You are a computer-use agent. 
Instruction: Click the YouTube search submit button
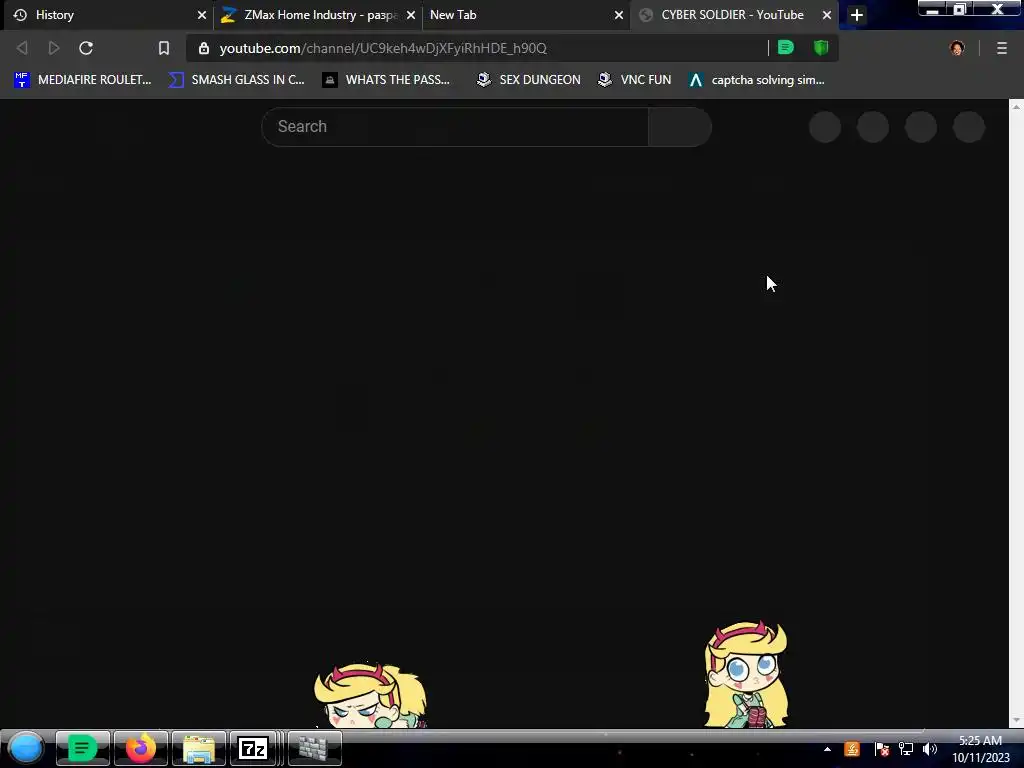point(680,127)
